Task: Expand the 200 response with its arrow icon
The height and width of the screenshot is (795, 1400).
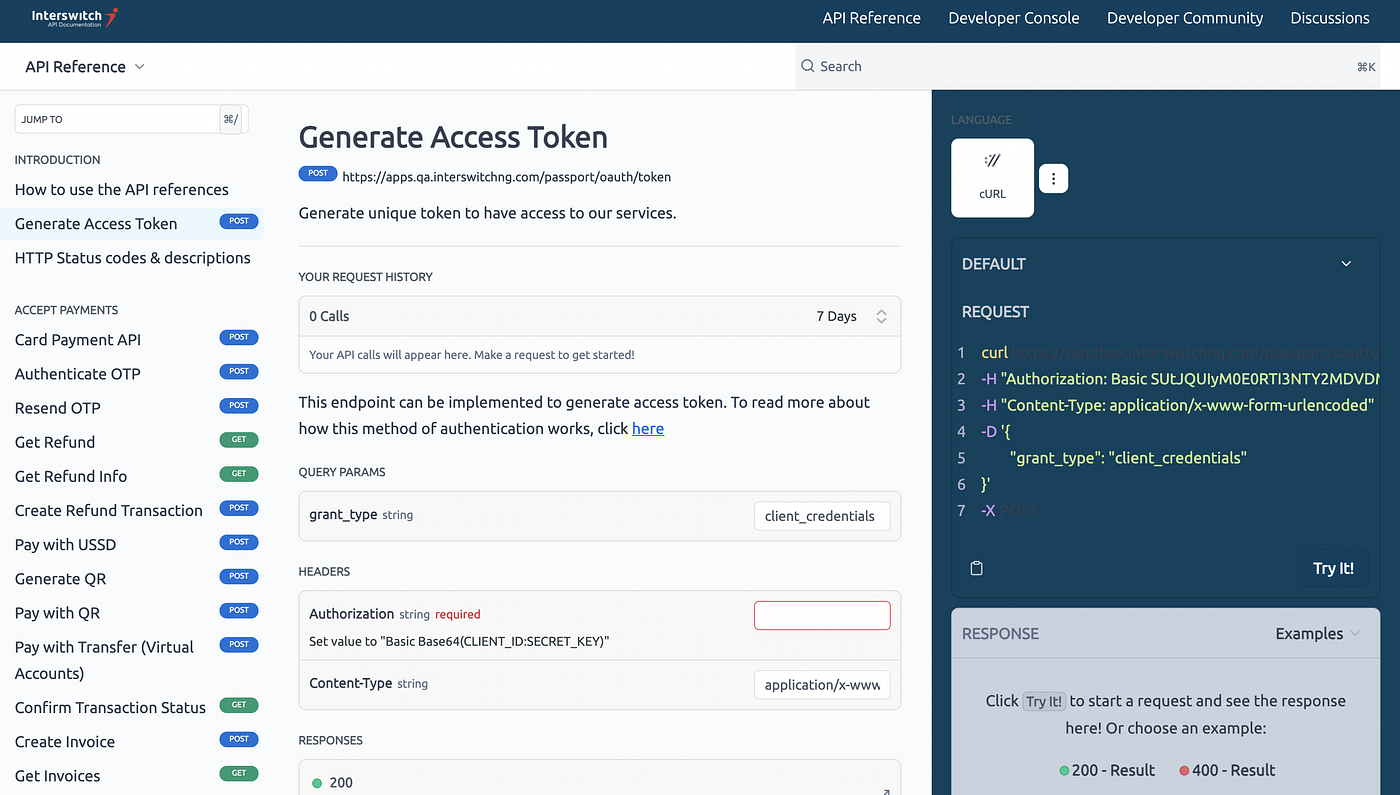Action: tap(884, 789)
